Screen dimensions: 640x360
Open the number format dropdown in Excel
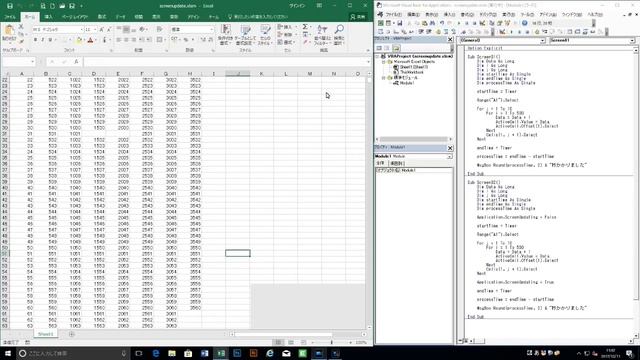pos(211,30)
